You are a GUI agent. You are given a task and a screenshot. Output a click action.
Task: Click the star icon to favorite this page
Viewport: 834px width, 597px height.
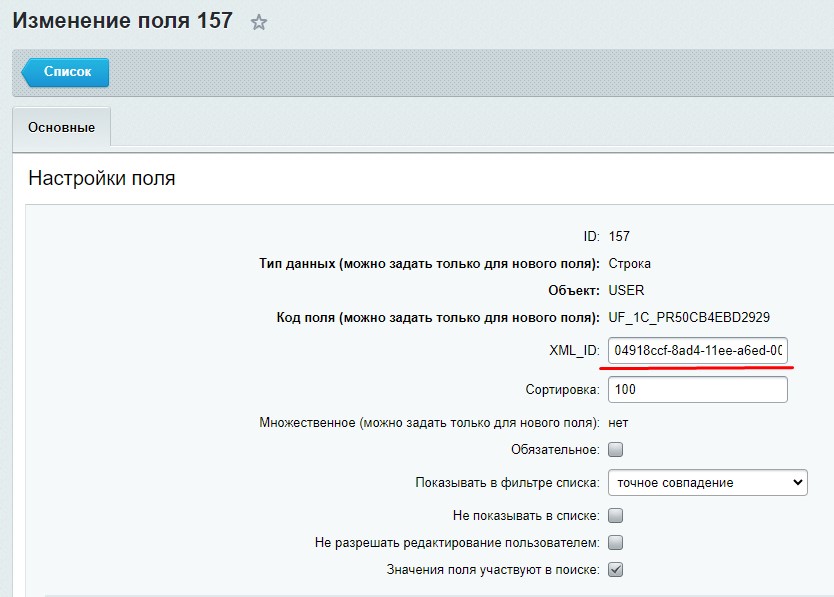pos(258,20)
